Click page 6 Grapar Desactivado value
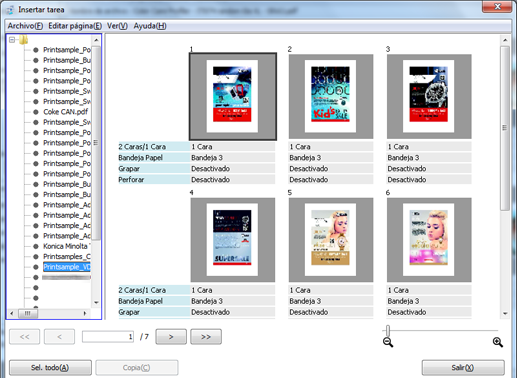Screen dimensions: 517x378 429,312
